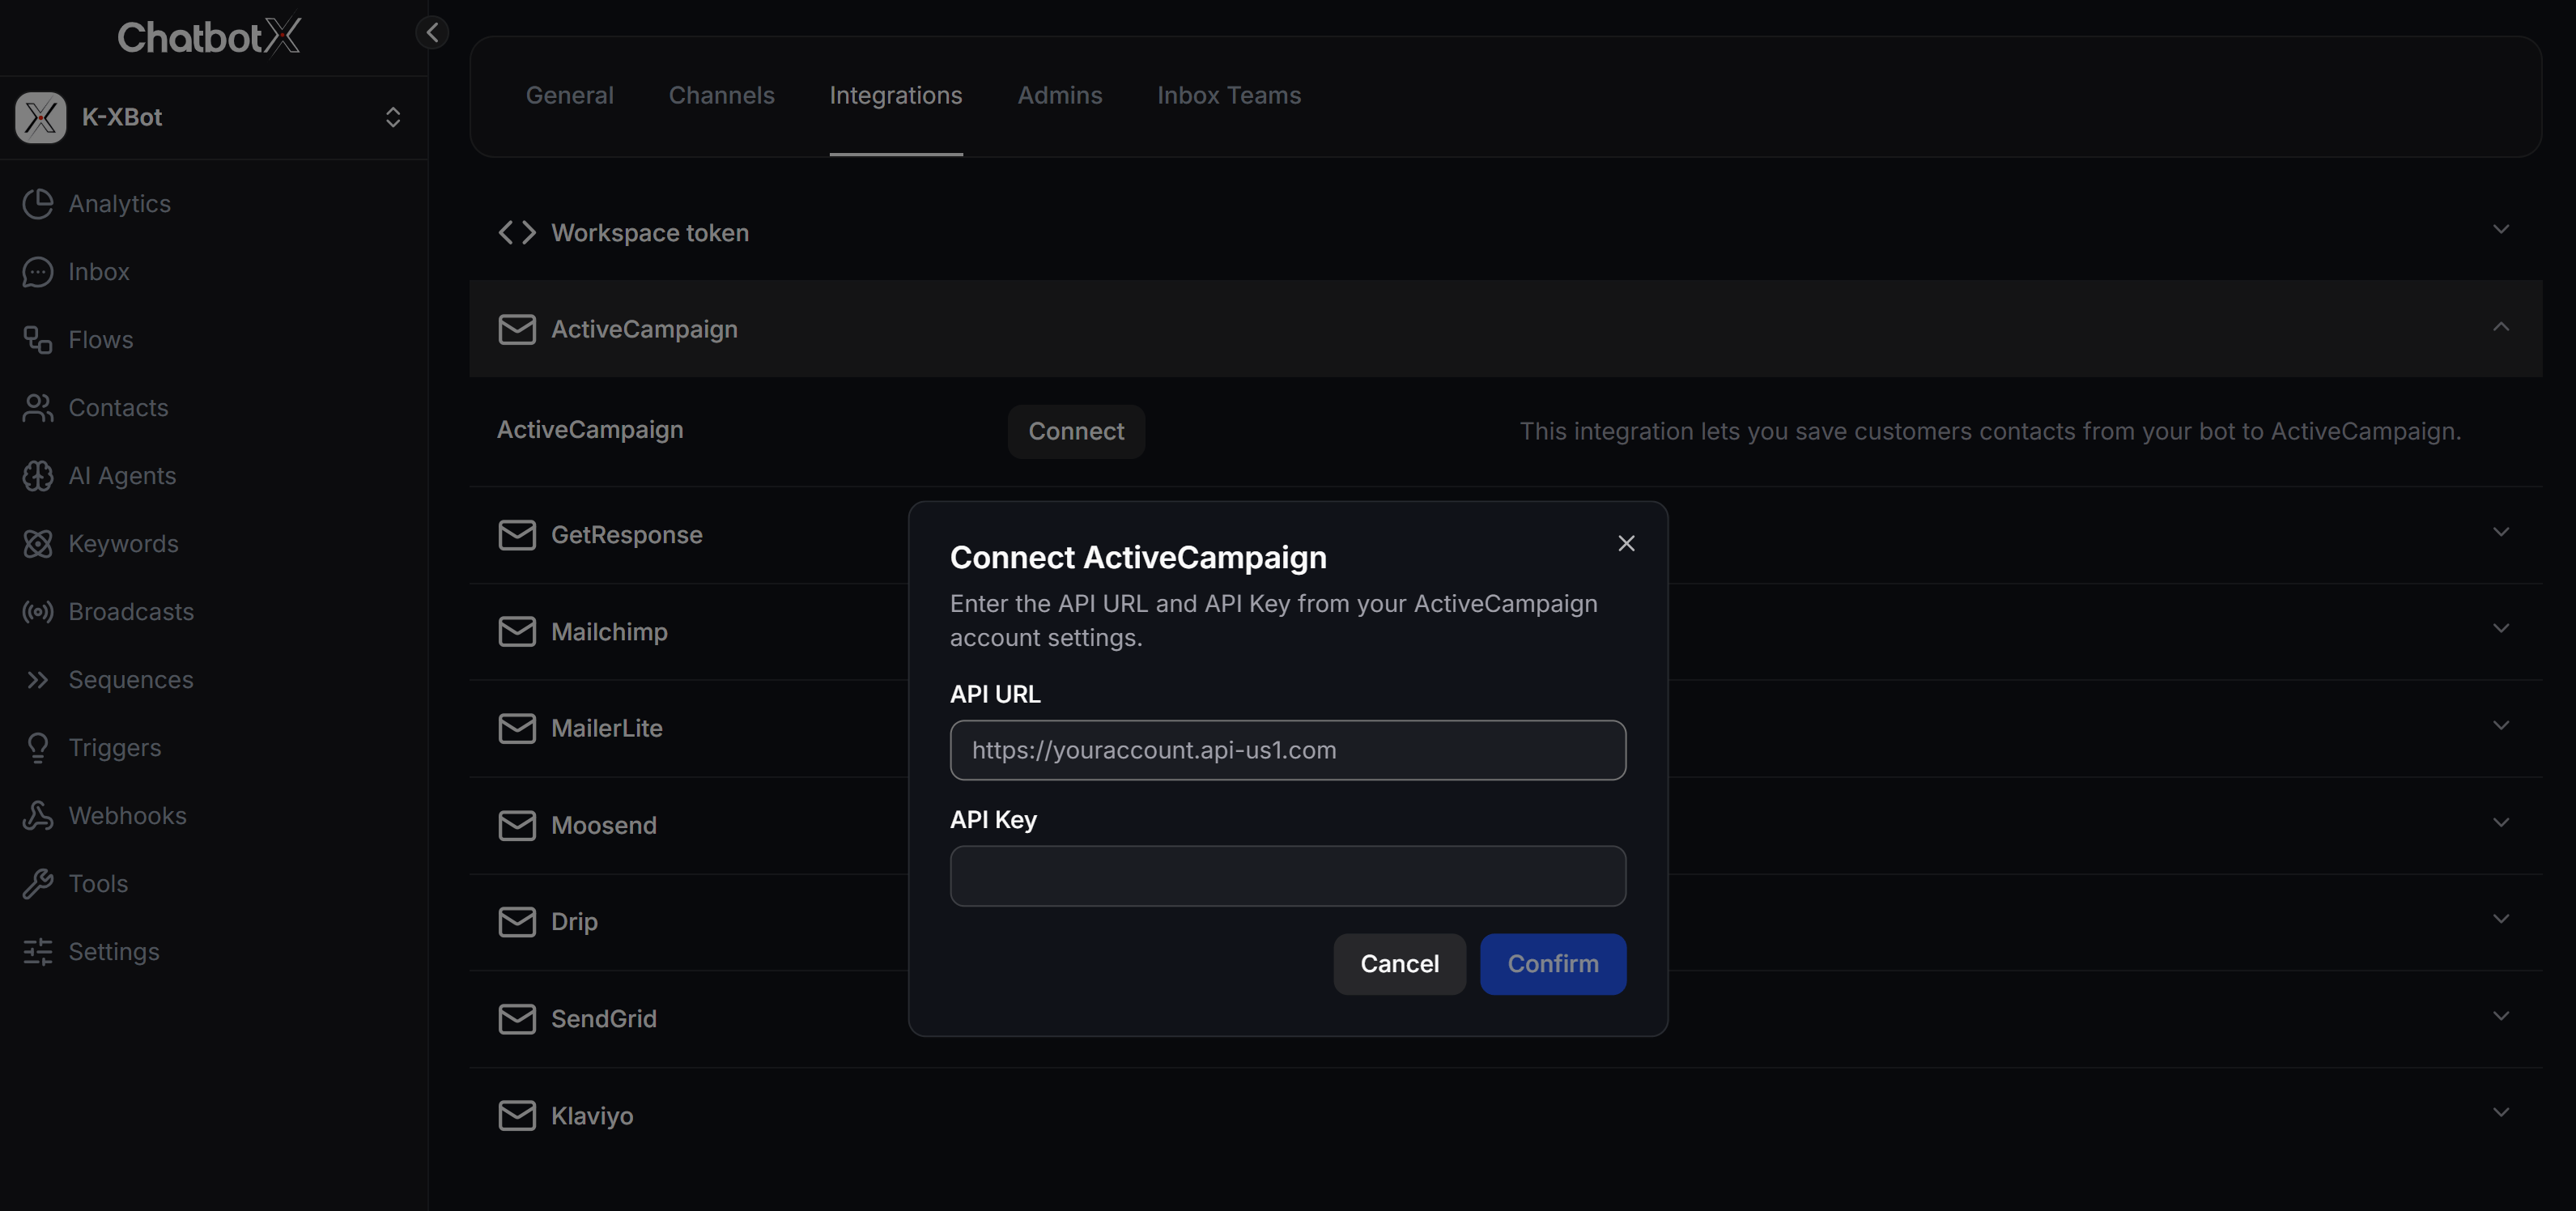Open Broadcasts from the sidebar
The width and height of the screenshot is (2576, 1211).
point(131,611)
